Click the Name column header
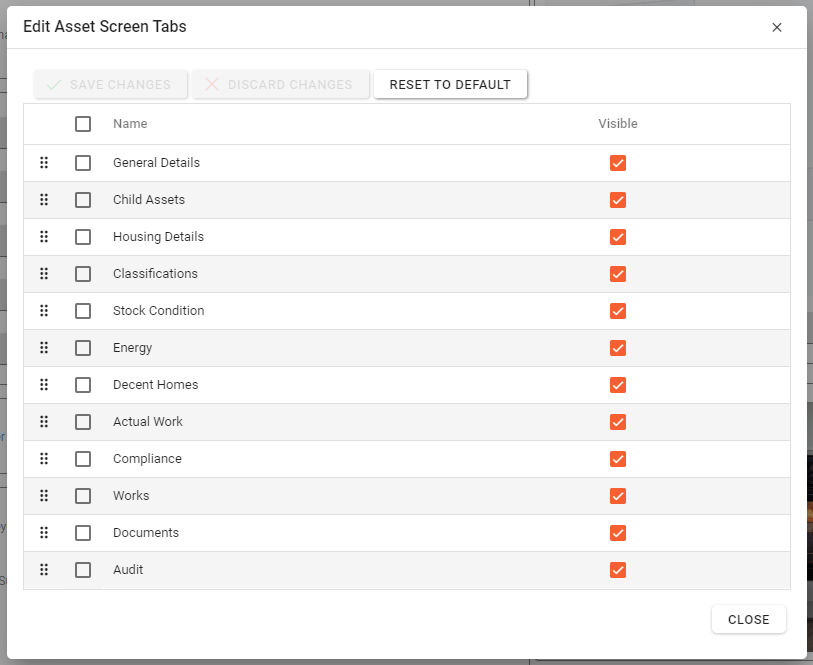Image resolution: width=813 pixels, height=665 pixels. tap(130, 124)
